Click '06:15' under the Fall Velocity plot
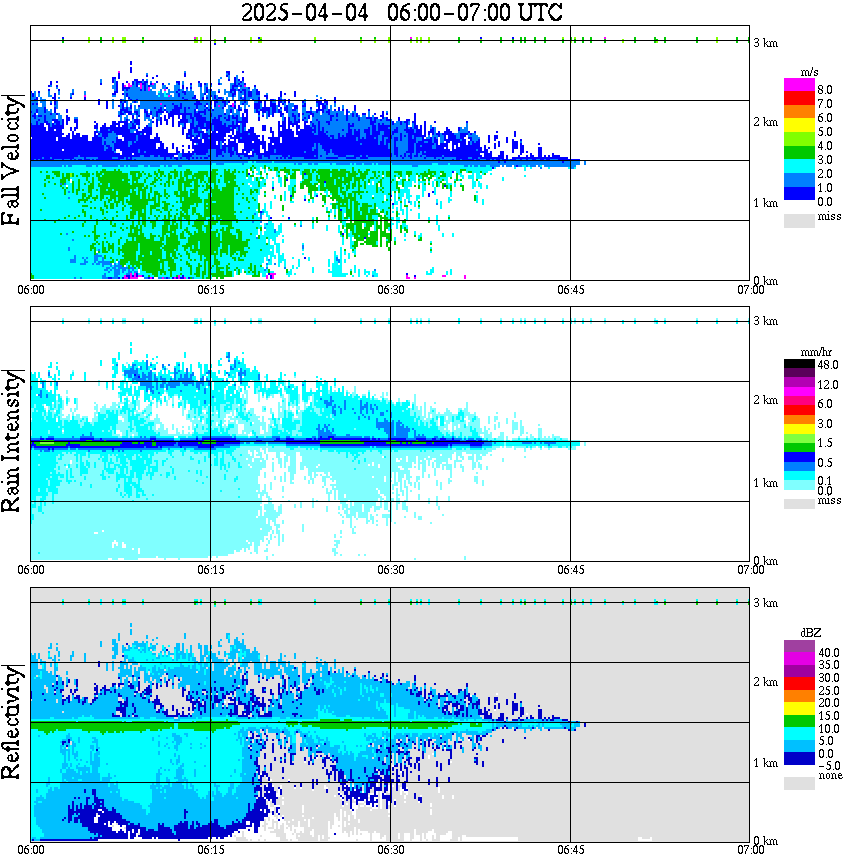Screen dimensions: 850x868 click(210, 290)
